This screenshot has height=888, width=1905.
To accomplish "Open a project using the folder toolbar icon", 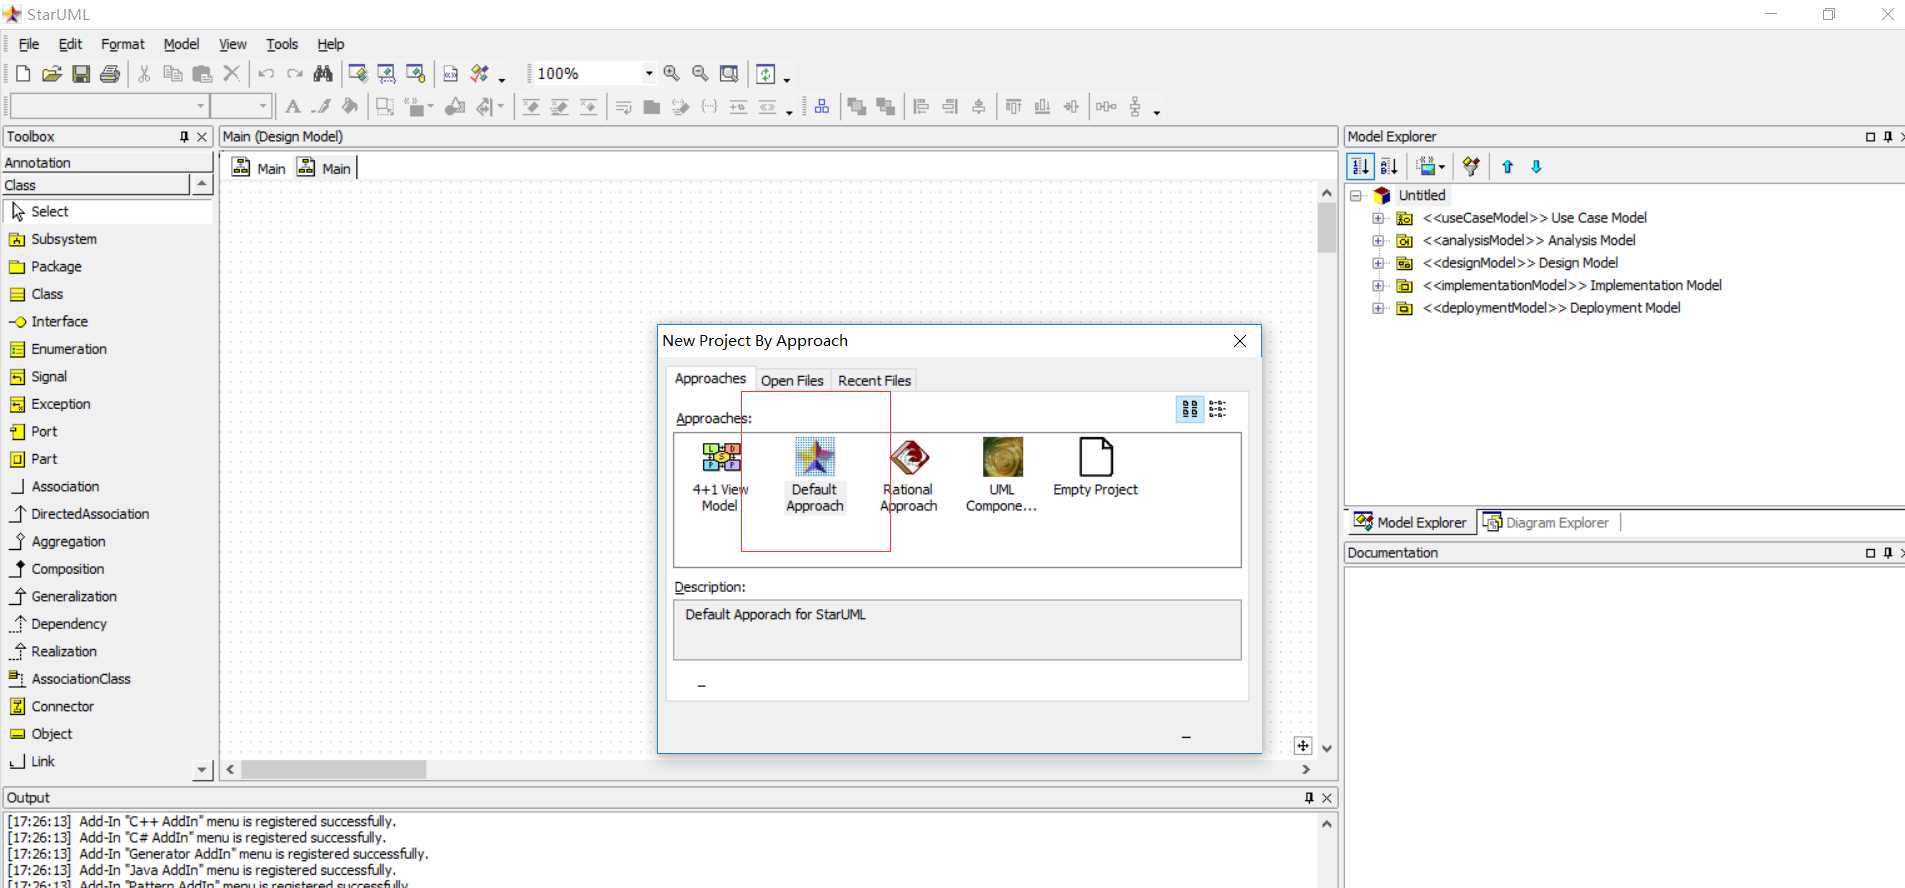I will 52,74.
